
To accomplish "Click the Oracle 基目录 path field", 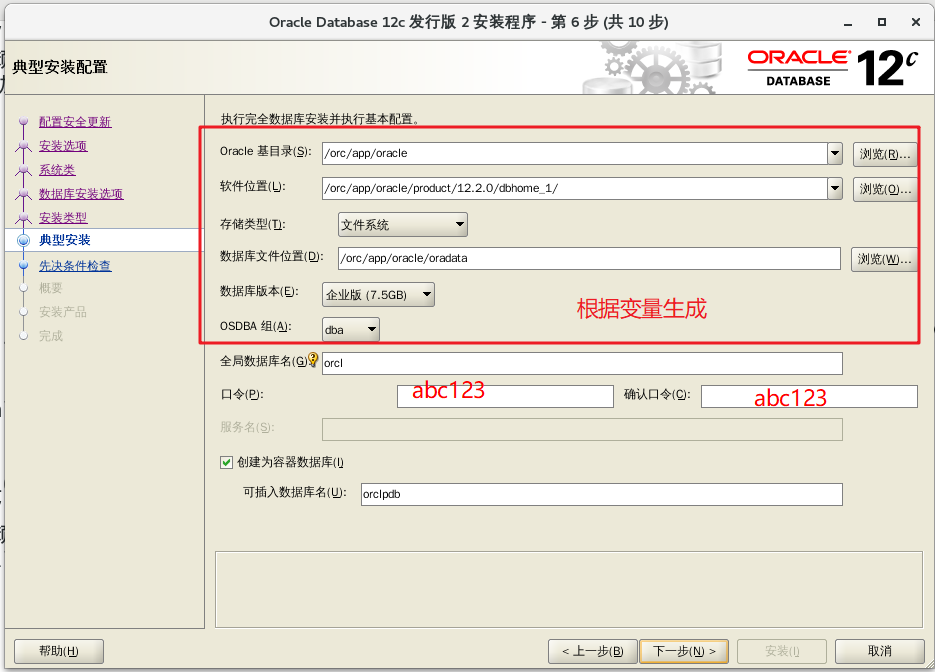I will pos(574,153).
